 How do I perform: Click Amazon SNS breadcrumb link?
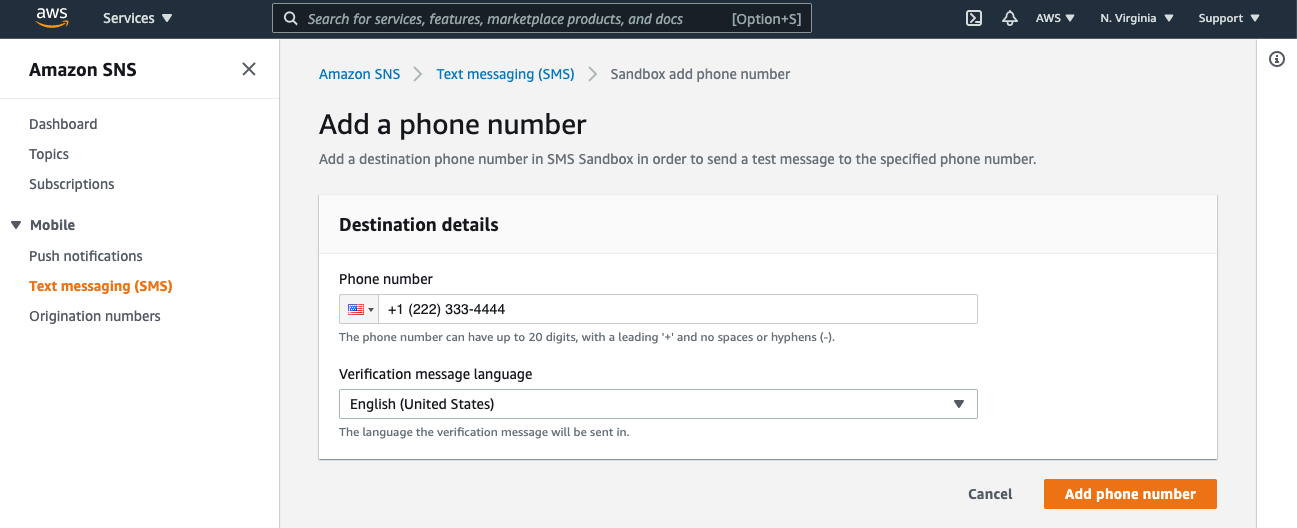click(359, 74)
